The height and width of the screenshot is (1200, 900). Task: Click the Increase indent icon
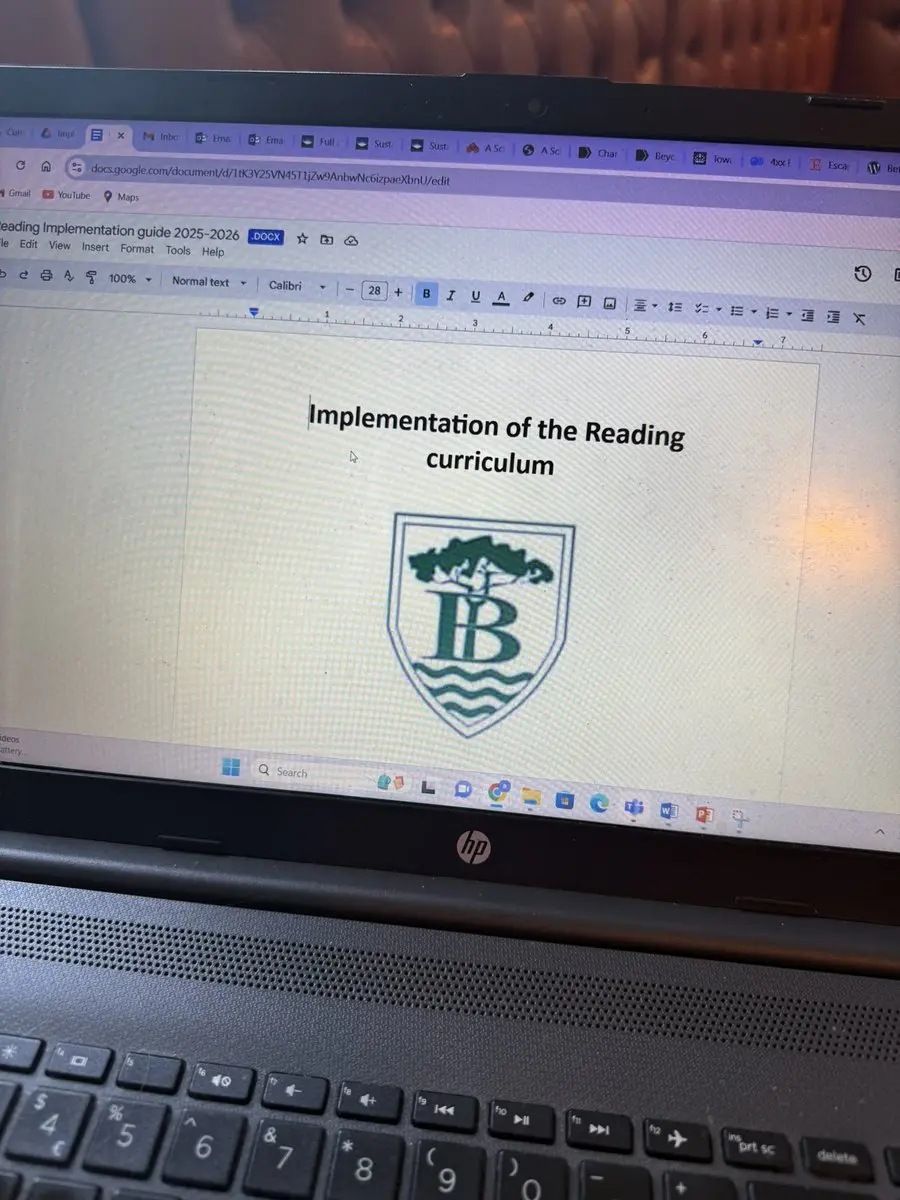click(x=833, y=317)
